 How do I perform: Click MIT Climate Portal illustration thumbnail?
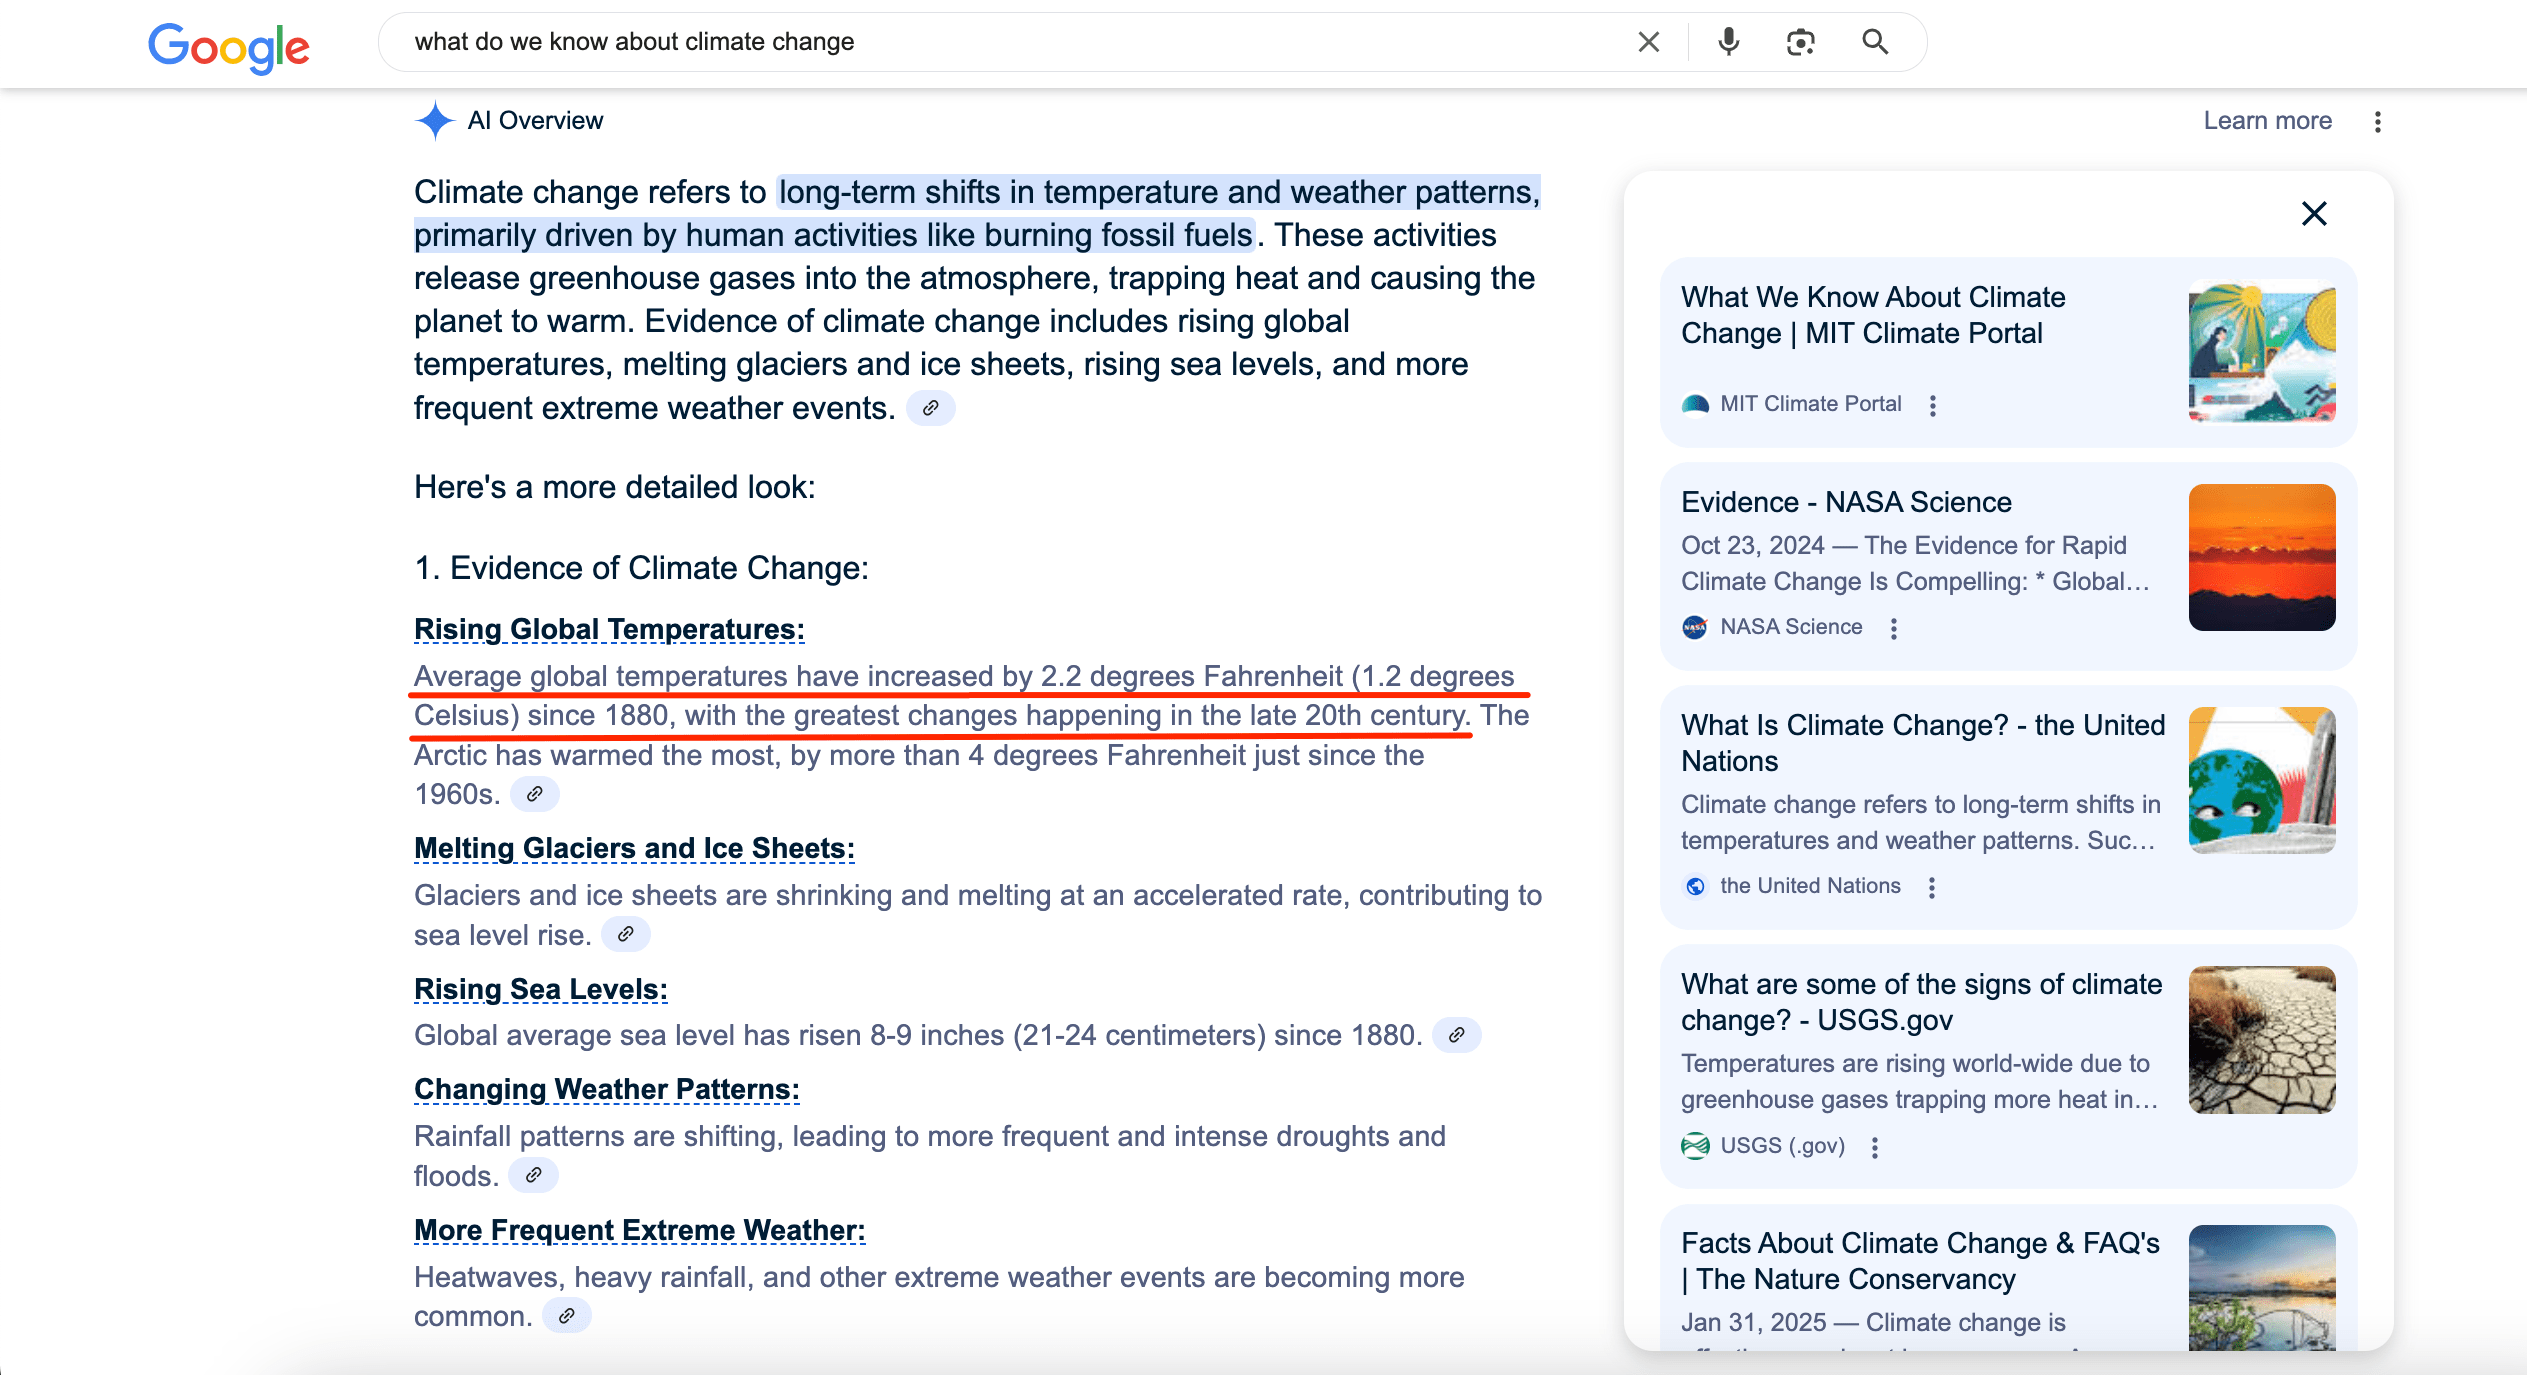click(x=2262, y=350)
